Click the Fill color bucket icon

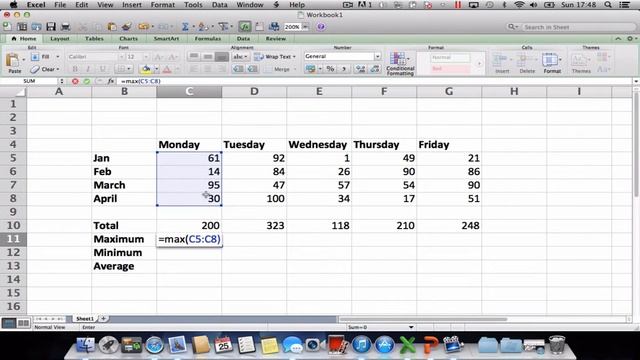tap(146, 69)
